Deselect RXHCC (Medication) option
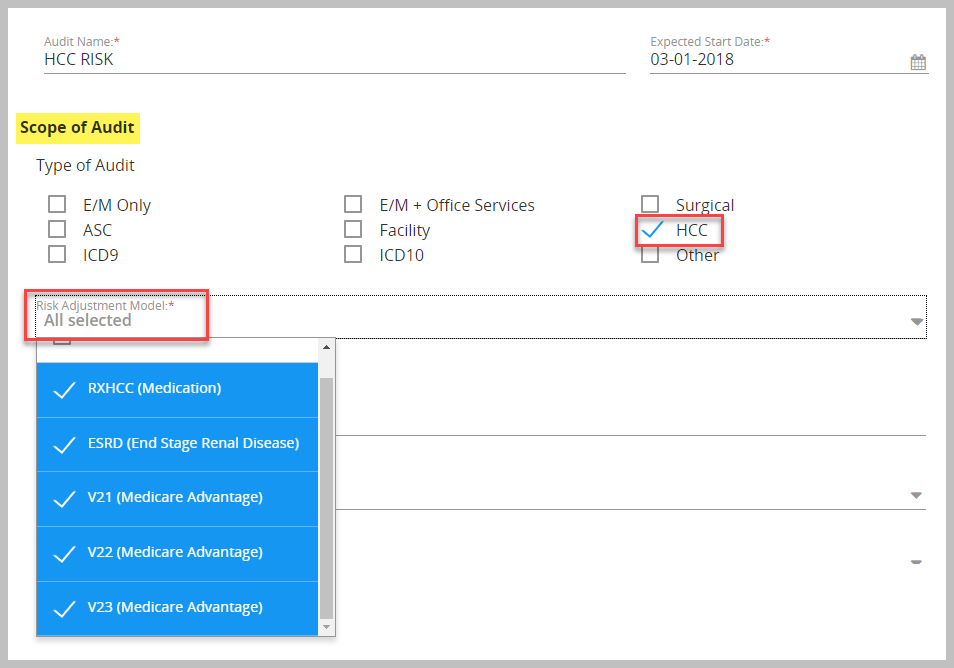This screenshot has width=954, height=668. [x=177, y=389]
